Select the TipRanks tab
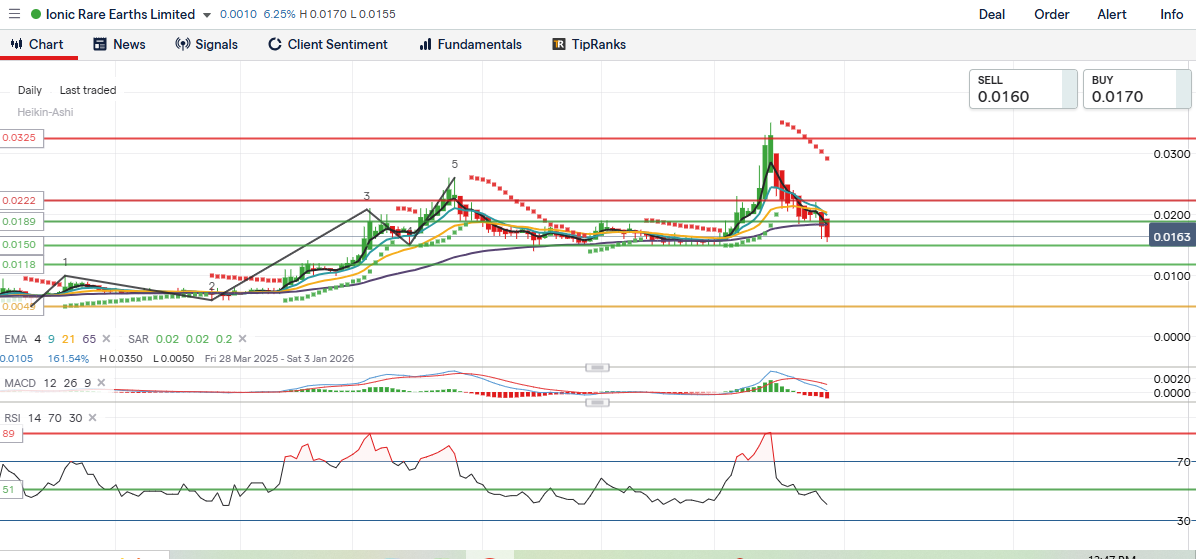Image resolution: width=1196 pixels, height=559 pixels. tap(589, 45)
